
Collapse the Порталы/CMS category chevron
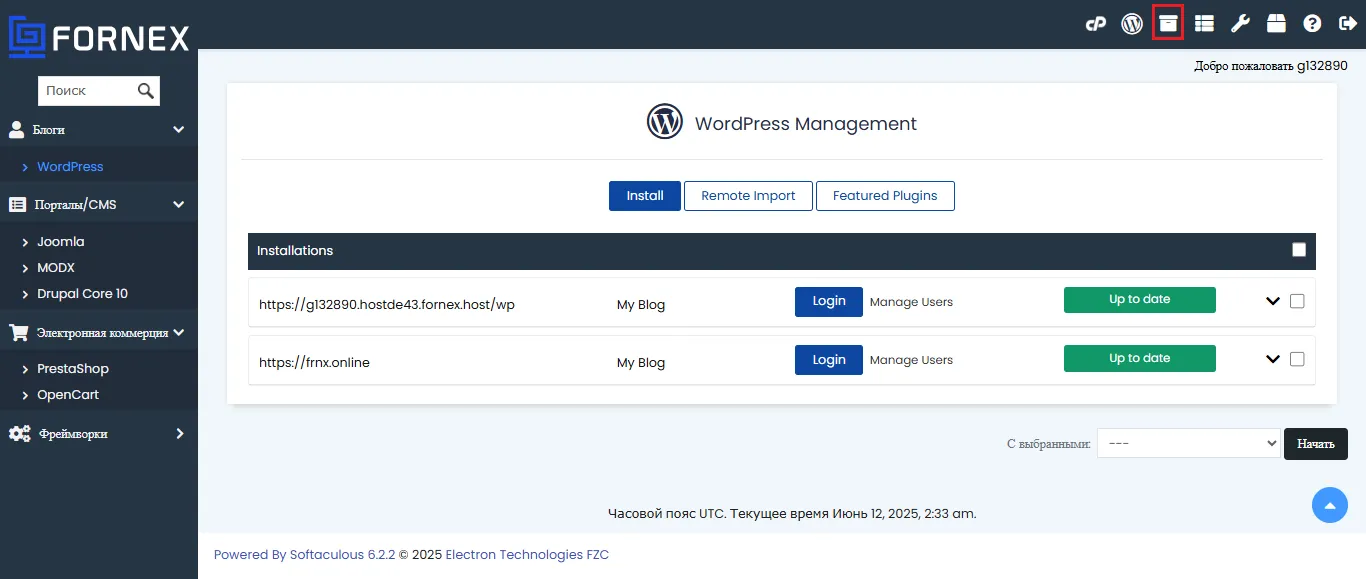[x=179, y=205]
